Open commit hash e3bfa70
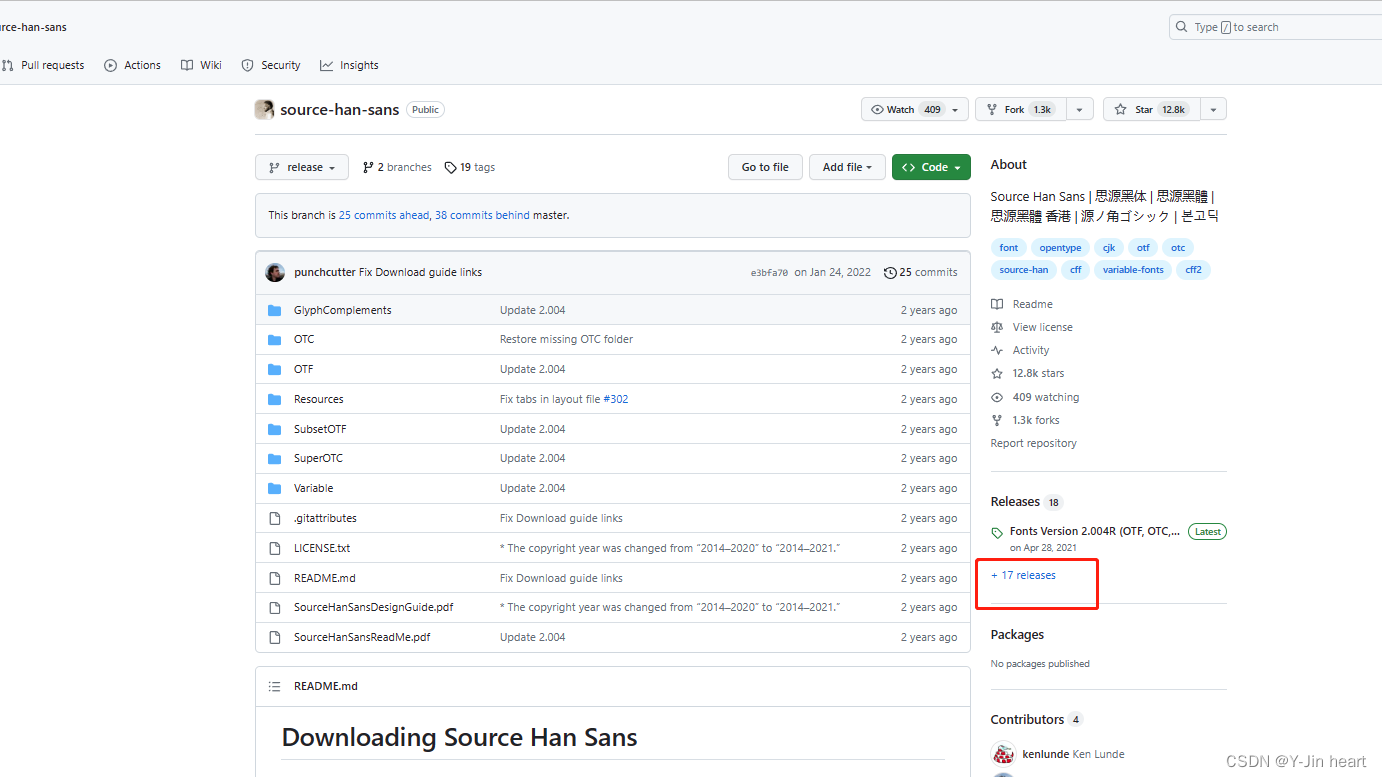Screen dimensions: 1382x777 coord(769,272)
